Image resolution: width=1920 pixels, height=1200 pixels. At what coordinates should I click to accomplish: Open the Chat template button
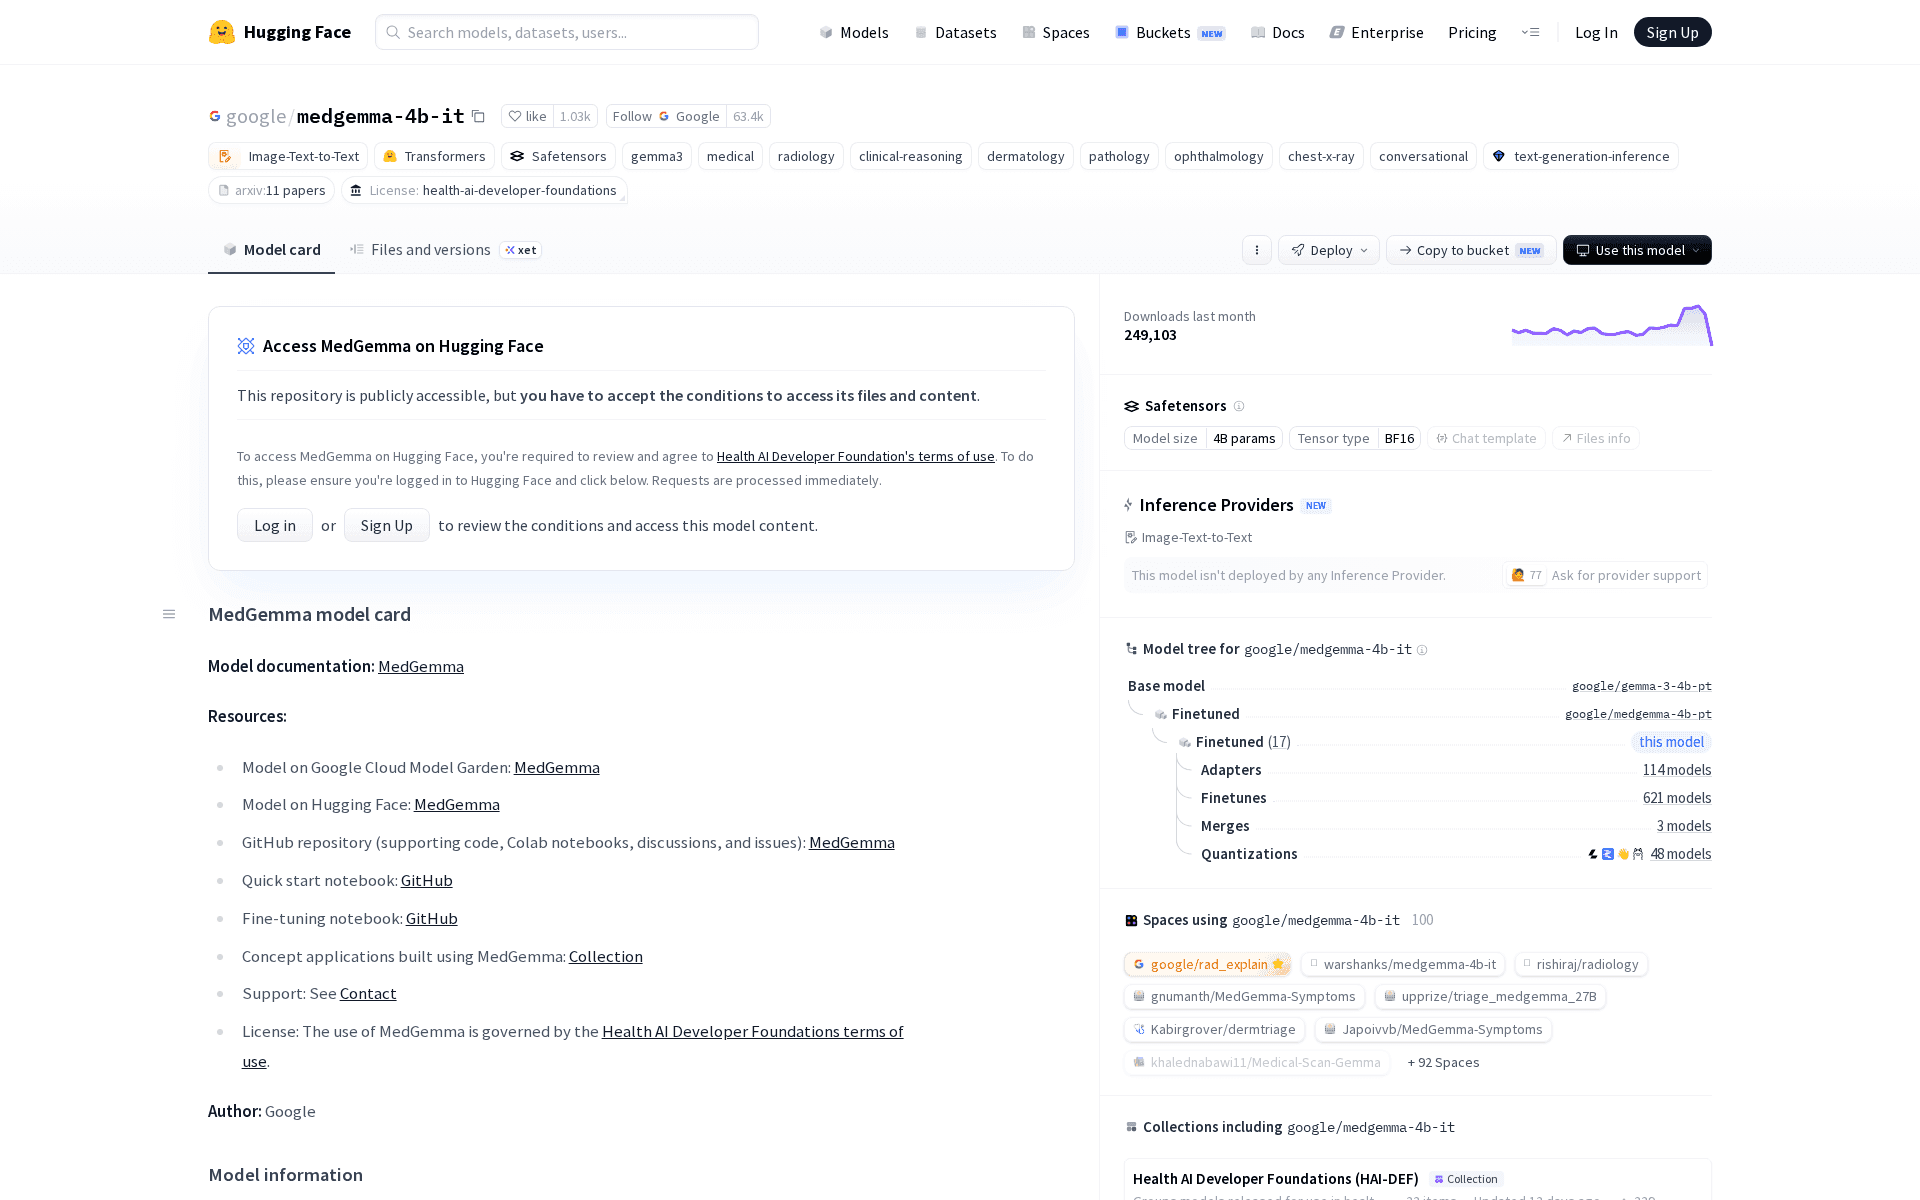(x=1486, y=438)
